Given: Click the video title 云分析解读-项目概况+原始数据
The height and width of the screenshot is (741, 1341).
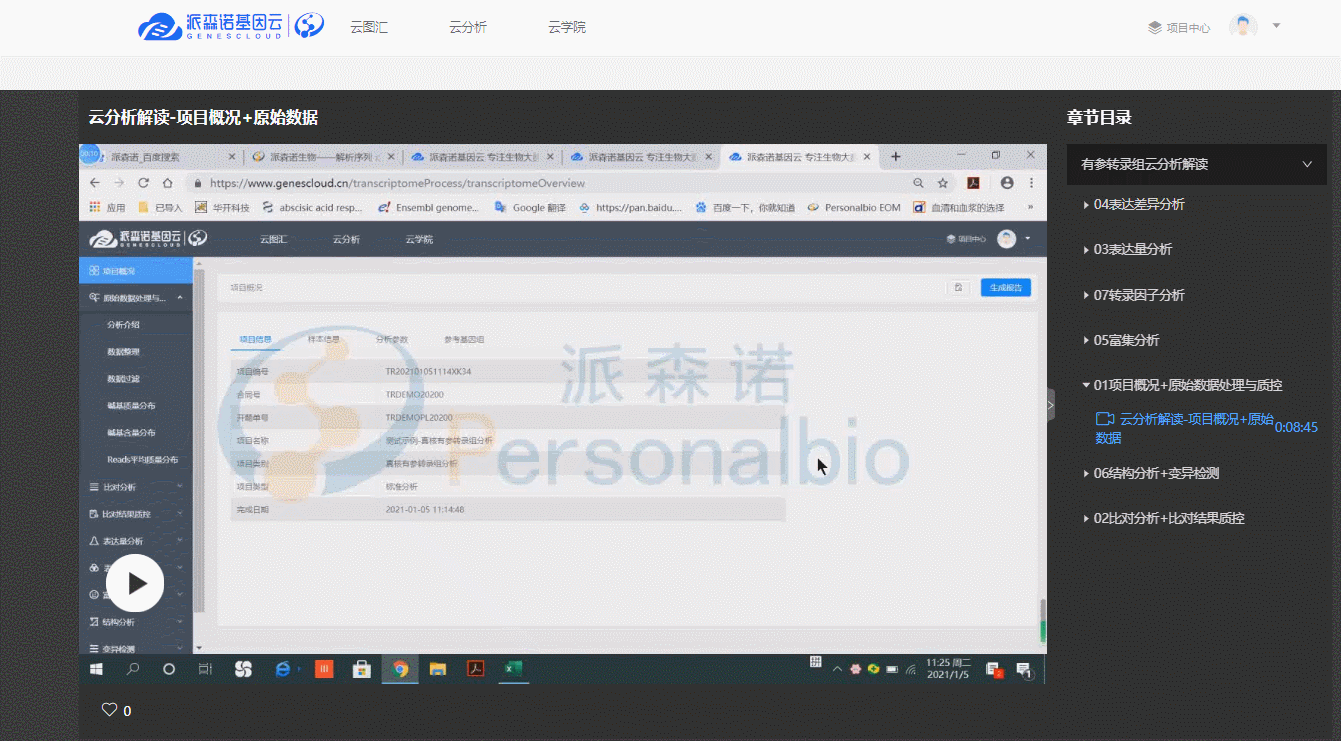Looking at the screenshot, I should point(204,117).
